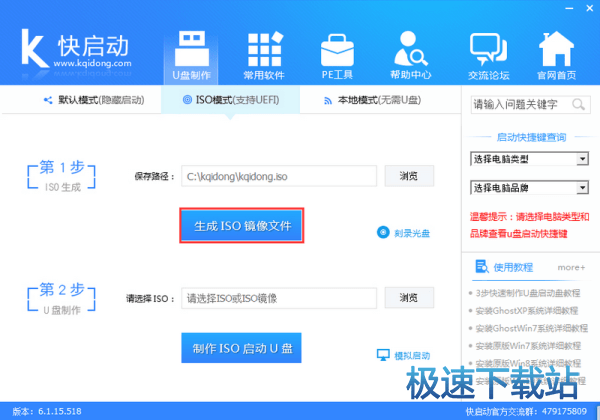Click the search magnifier icon
The height and width of the screenshot is (420, 600).
[578, 104]
